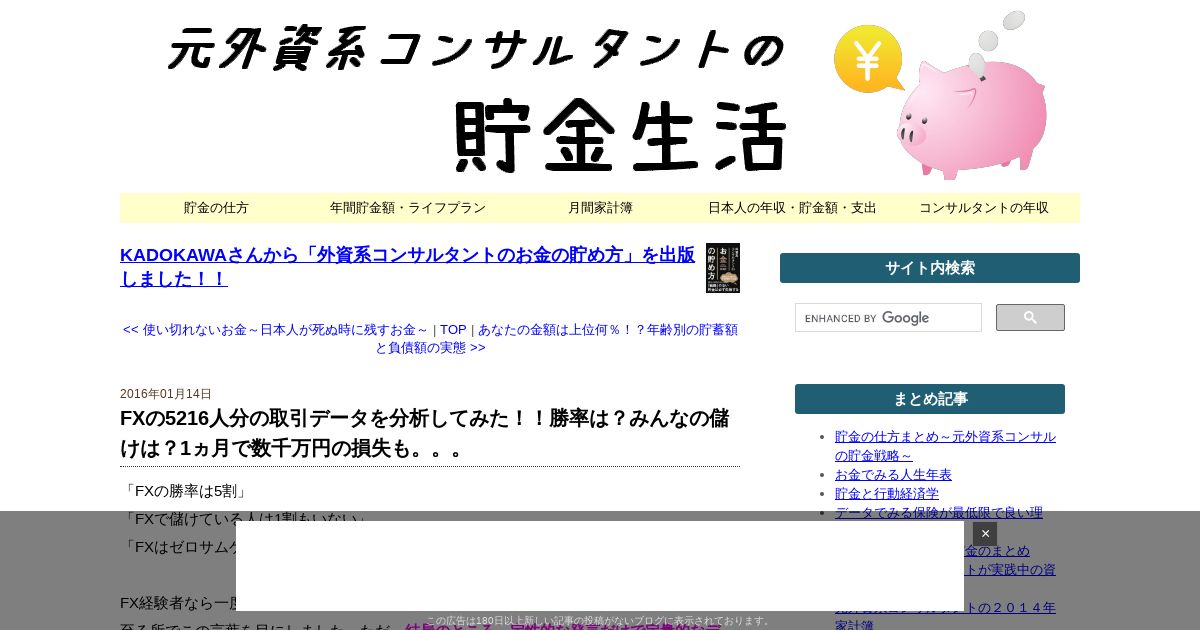Viewport: 1200px width, 630px height.
Task: Click the yen speech bubble icon
Action: click(868, 60)
